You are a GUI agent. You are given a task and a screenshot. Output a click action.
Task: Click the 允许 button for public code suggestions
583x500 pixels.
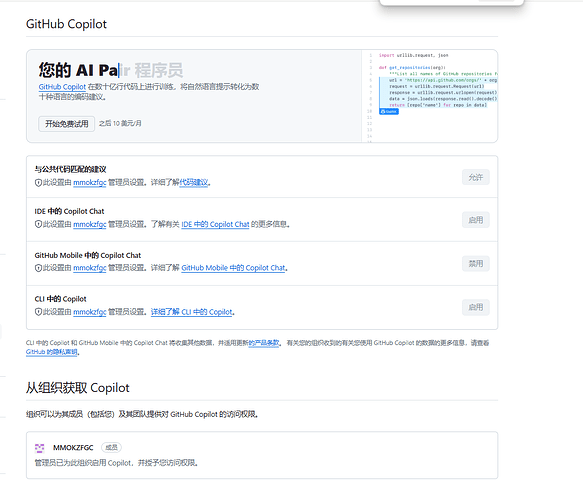(x=476, y=177)
